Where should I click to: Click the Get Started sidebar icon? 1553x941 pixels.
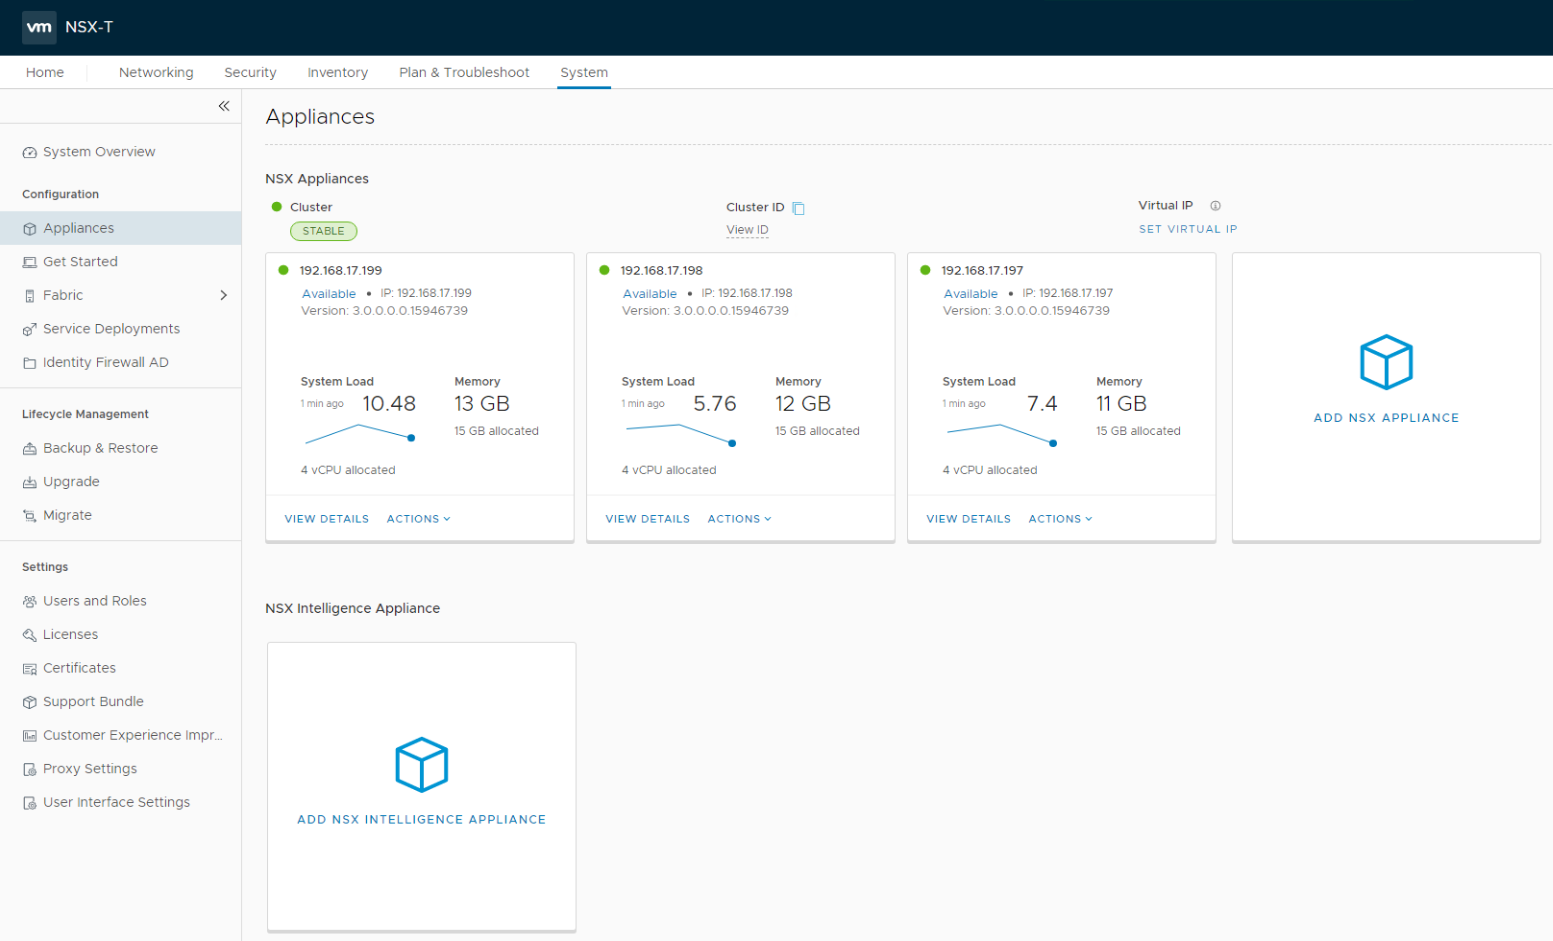point(29,261)
